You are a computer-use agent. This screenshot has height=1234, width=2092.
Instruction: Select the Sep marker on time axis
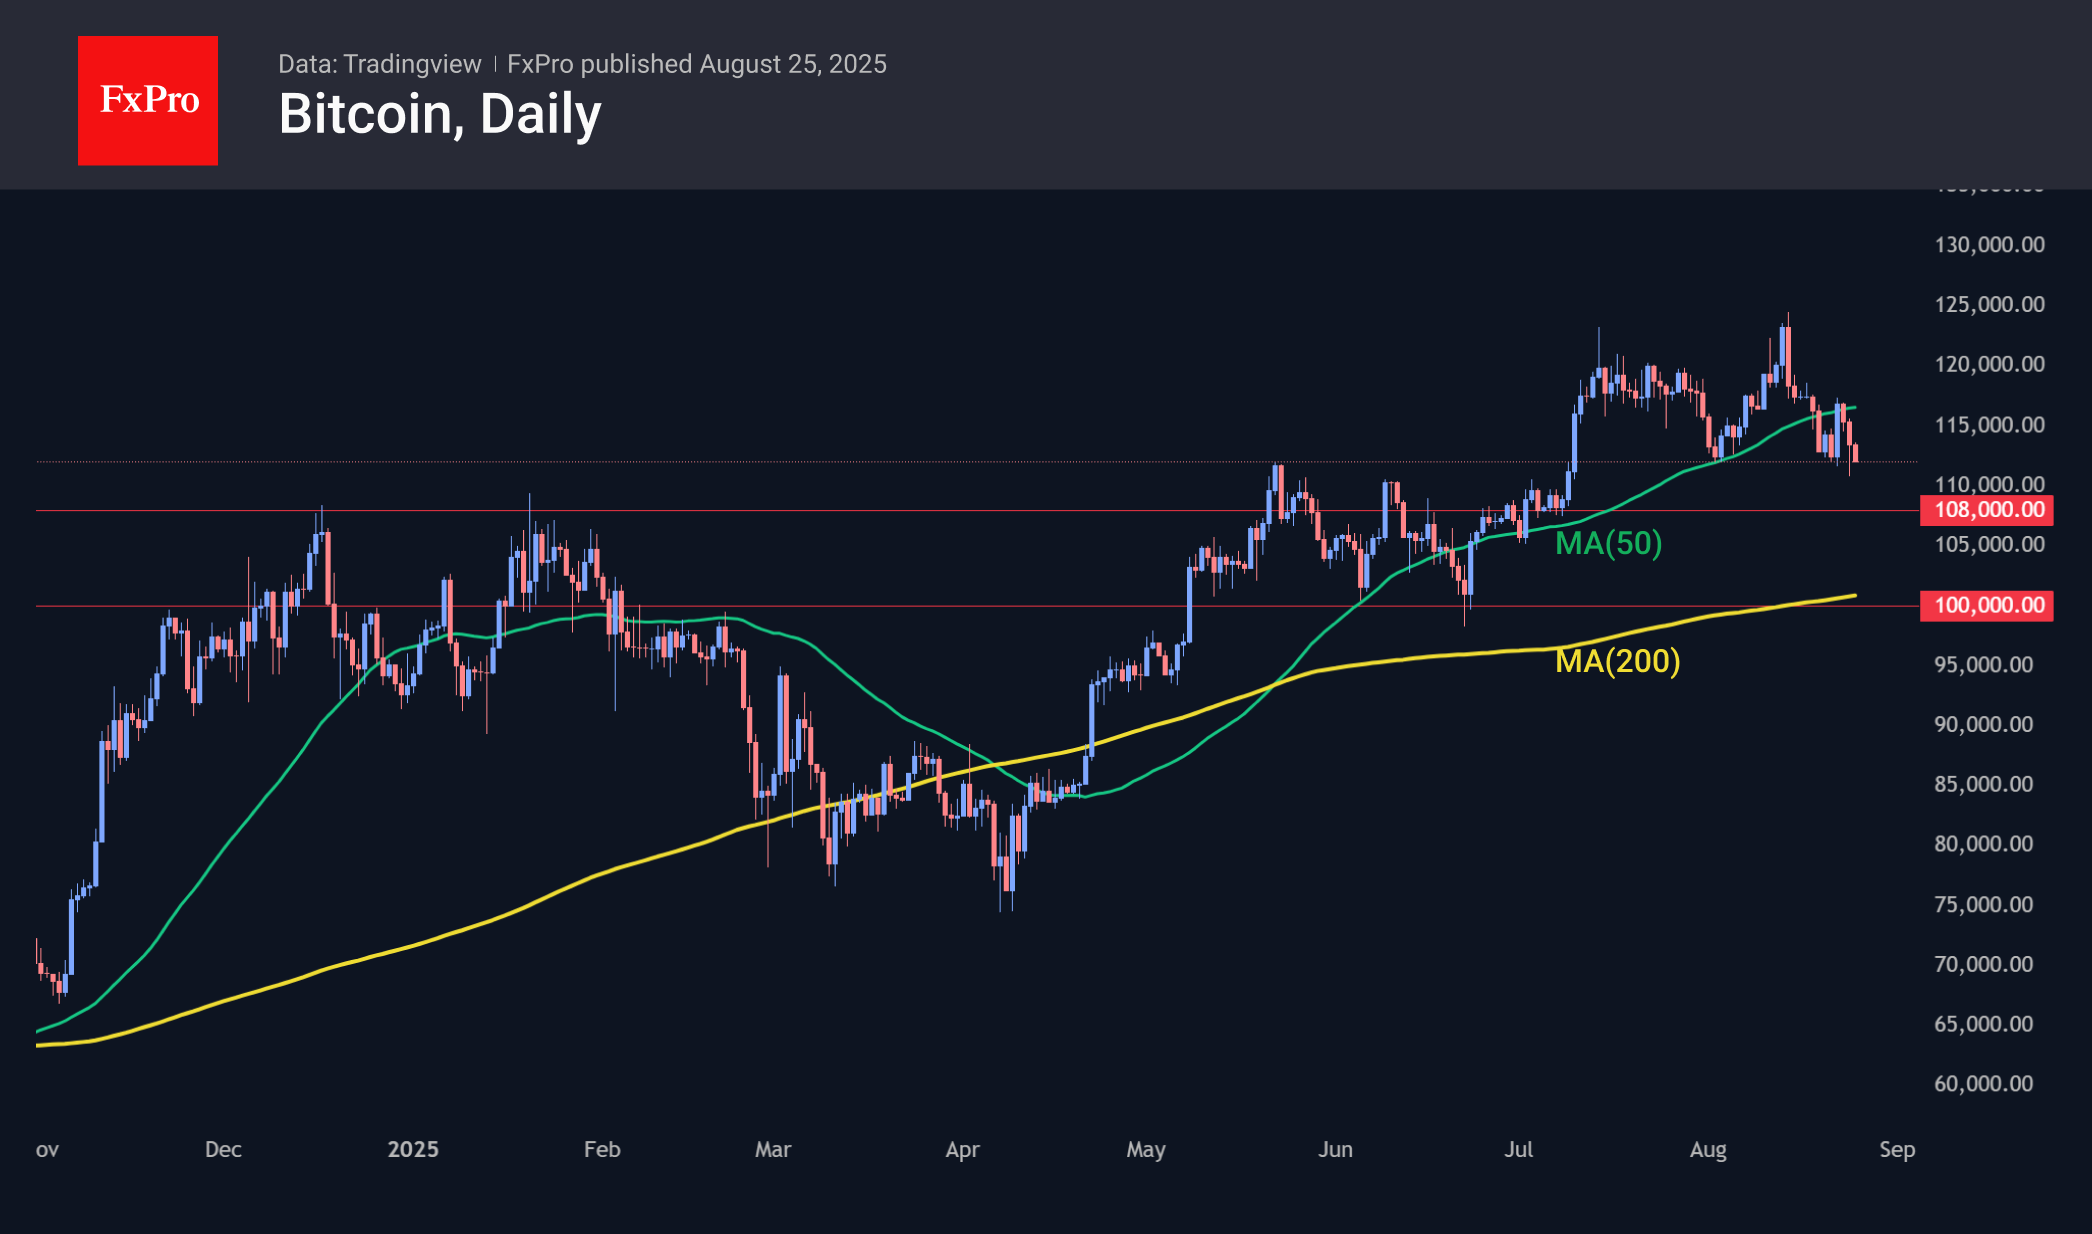1897,1150
